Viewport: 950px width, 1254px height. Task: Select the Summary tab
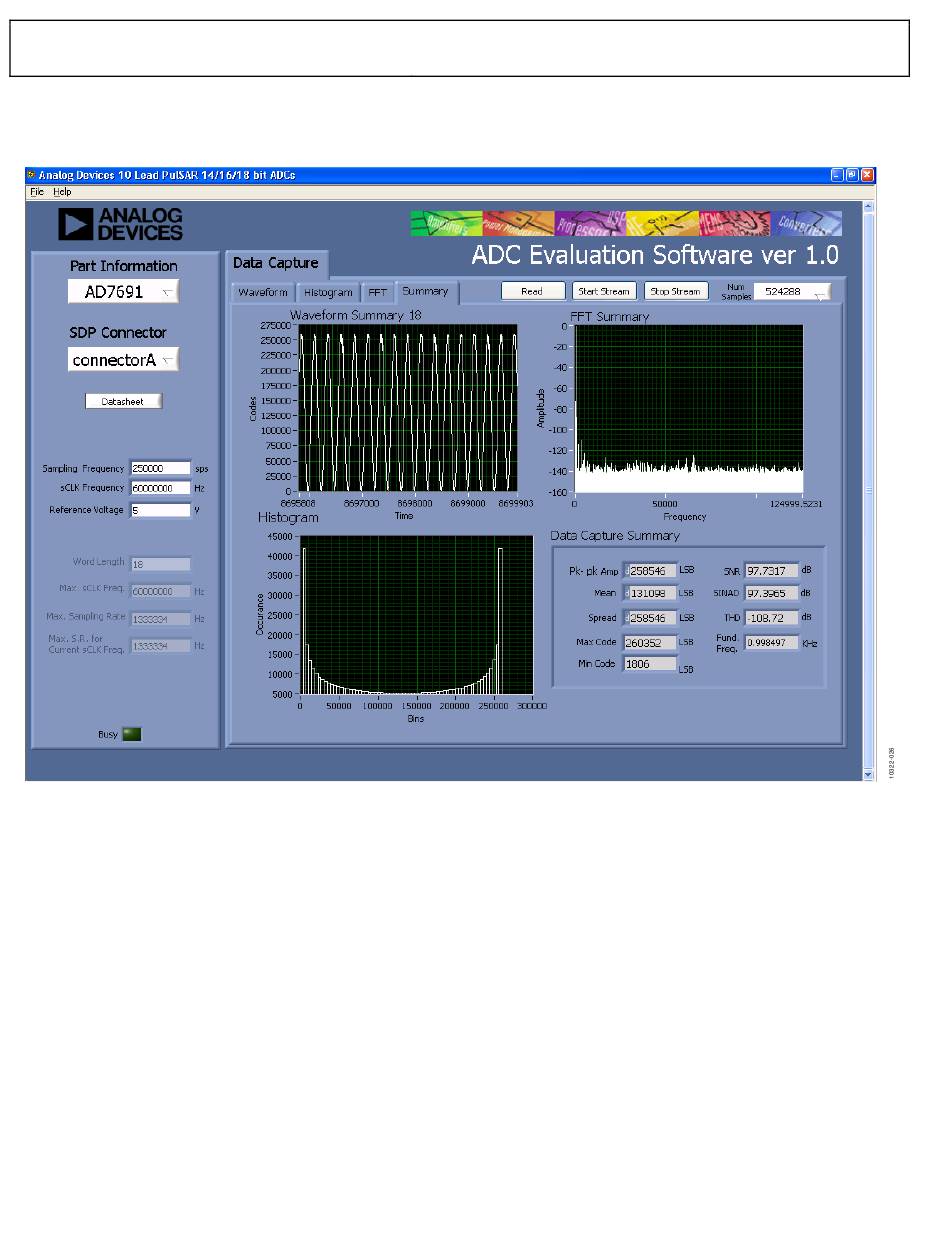coord(425,291)
